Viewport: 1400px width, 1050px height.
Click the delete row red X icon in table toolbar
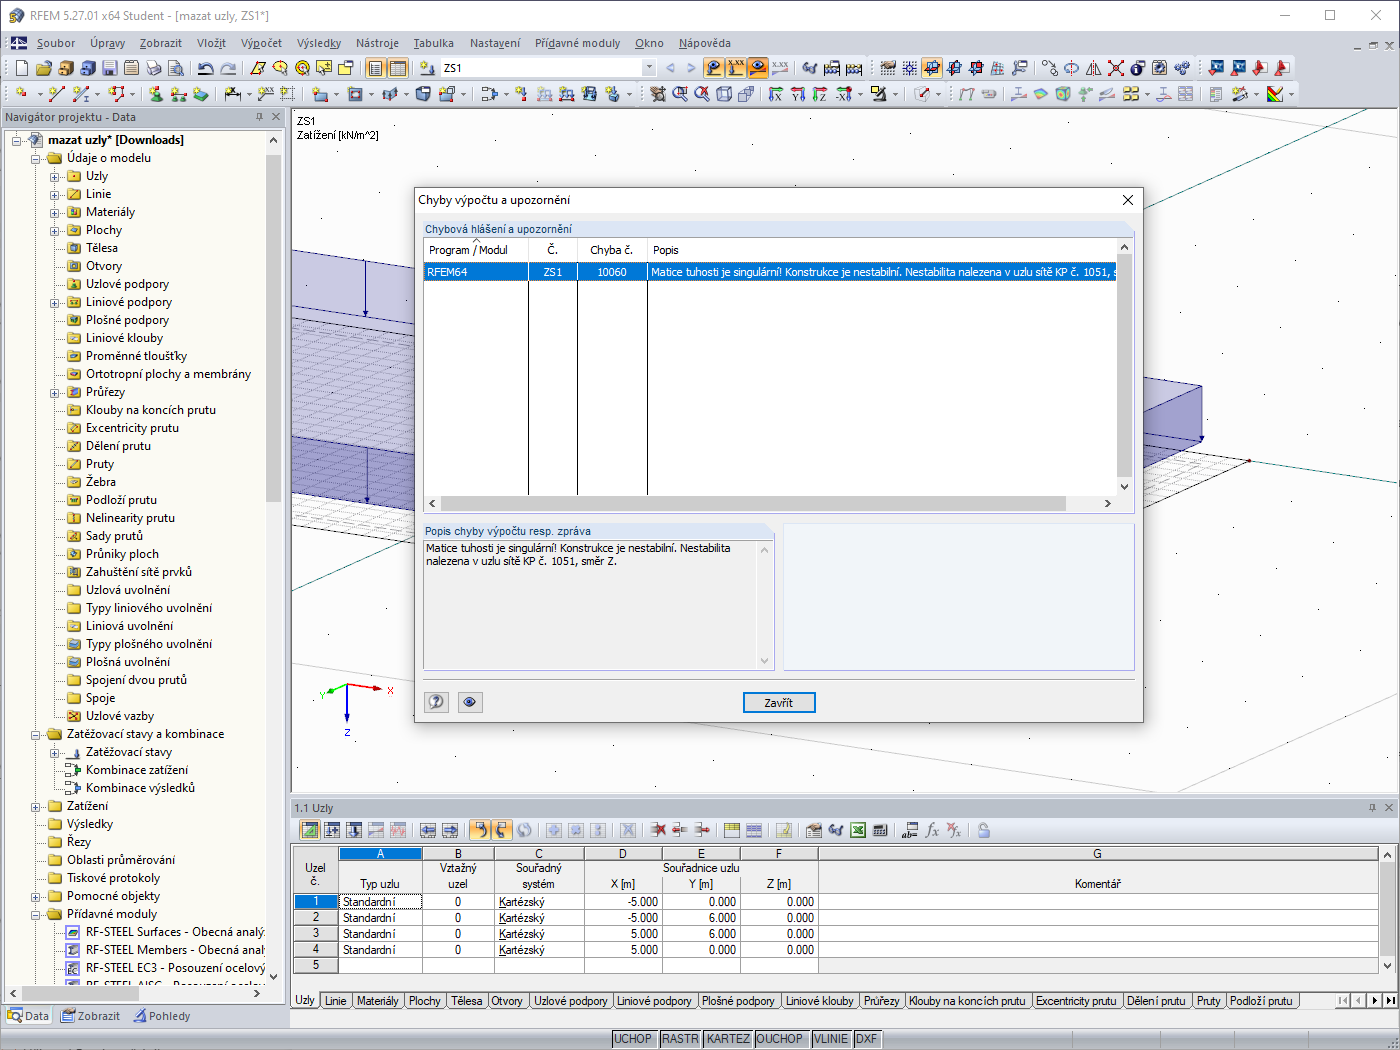tap(658, 830)
